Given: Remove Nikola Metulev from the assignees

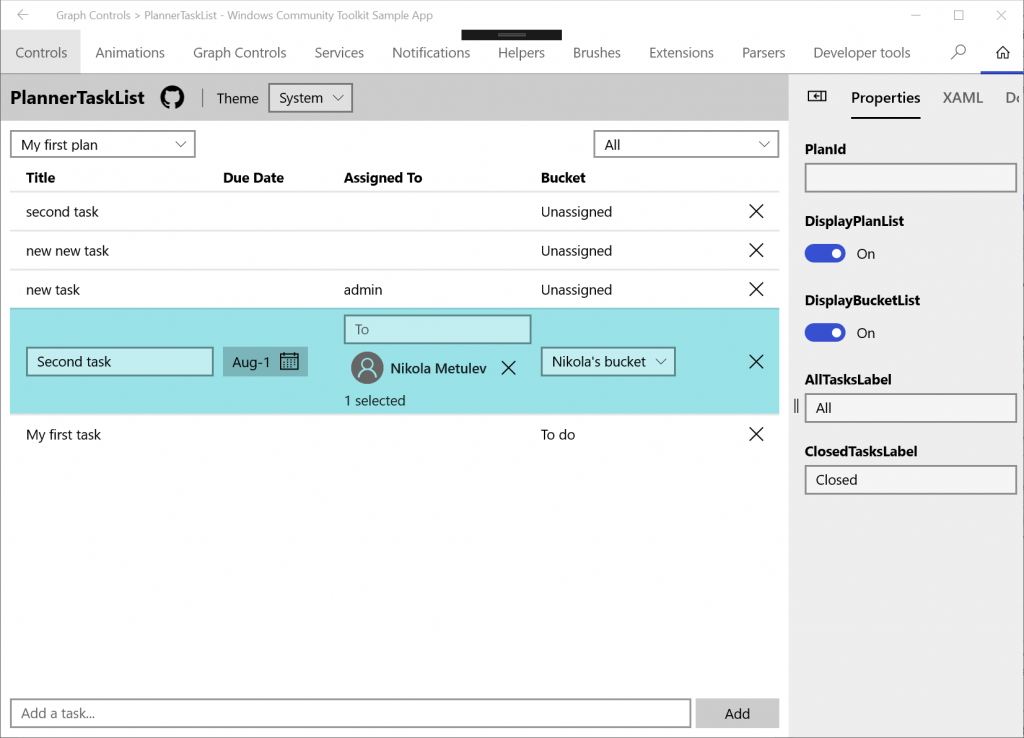Looking at the screenshot, I should pos(508,367).
